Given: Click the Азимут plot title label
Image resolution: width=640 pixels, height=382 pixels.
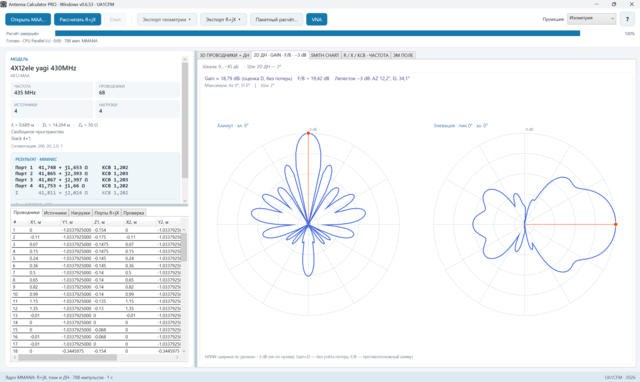Looking at the screenshot, I should pyautogui.click(x=233, y=126).
